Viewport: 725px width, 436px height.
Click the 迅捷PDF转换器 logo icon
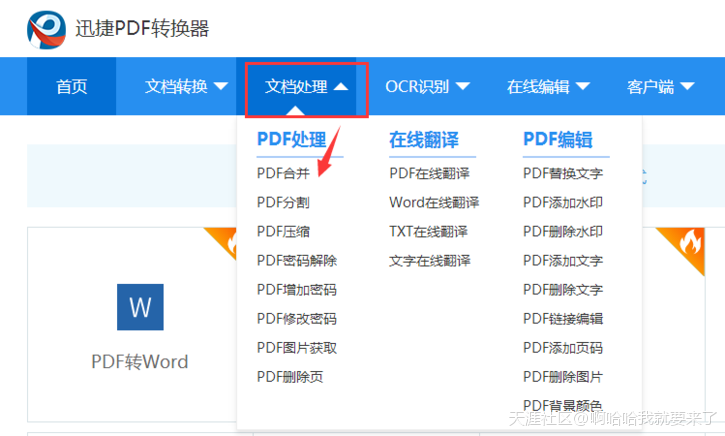click(46, 30)
